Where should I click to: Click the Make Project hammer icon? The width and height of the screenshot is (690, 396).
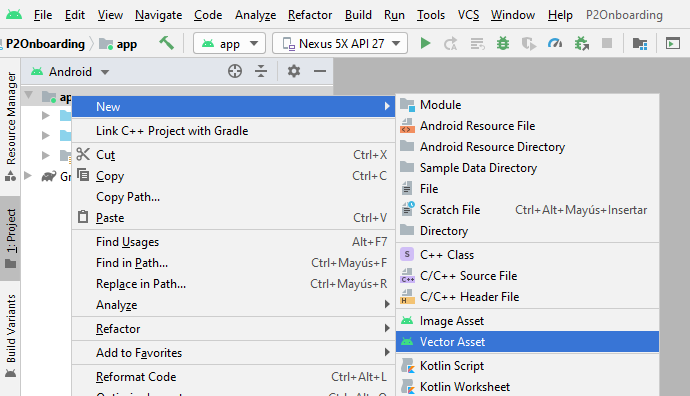166,43
